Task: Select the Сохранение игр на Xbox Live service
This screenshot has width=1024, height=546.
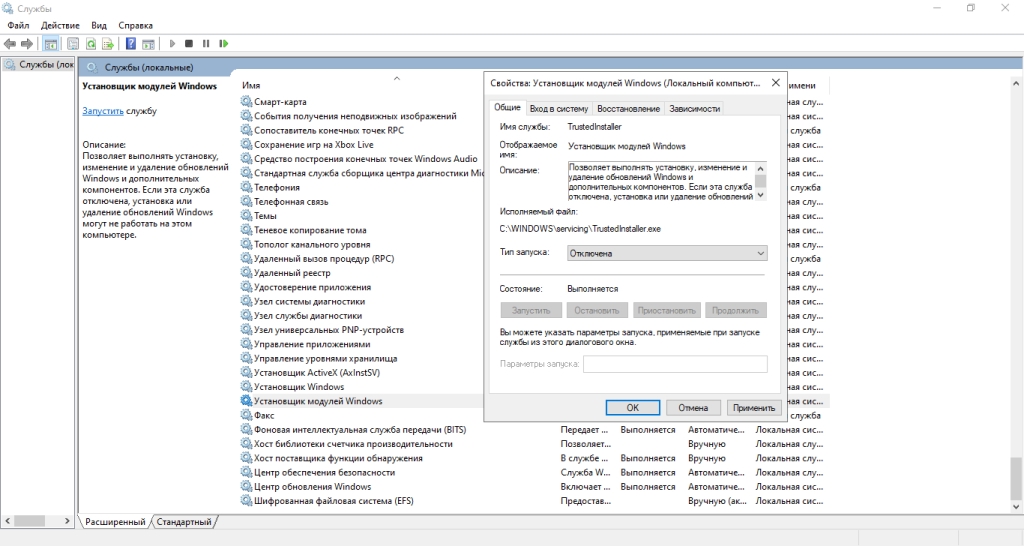Action: point(313,144)
